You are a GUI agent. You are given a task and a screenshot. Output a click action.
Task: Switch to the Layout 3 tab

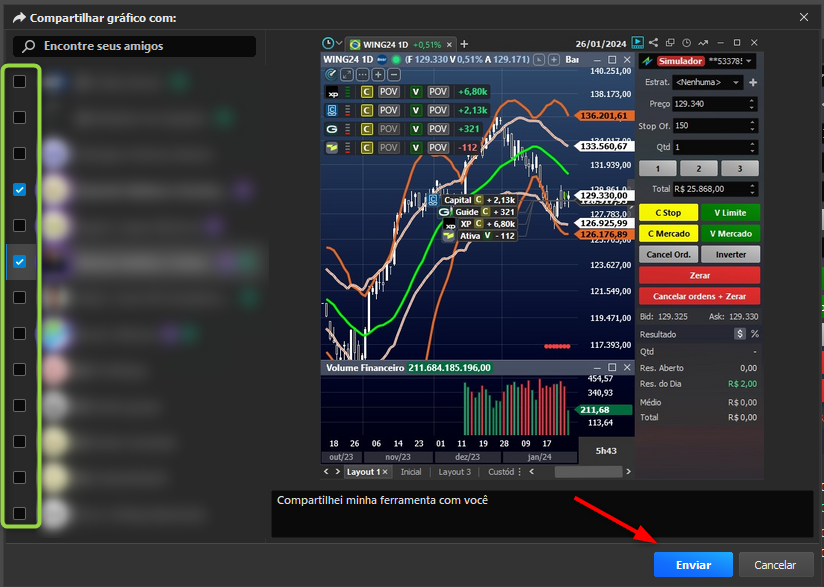pyautogui.click(x=455, y=472)
